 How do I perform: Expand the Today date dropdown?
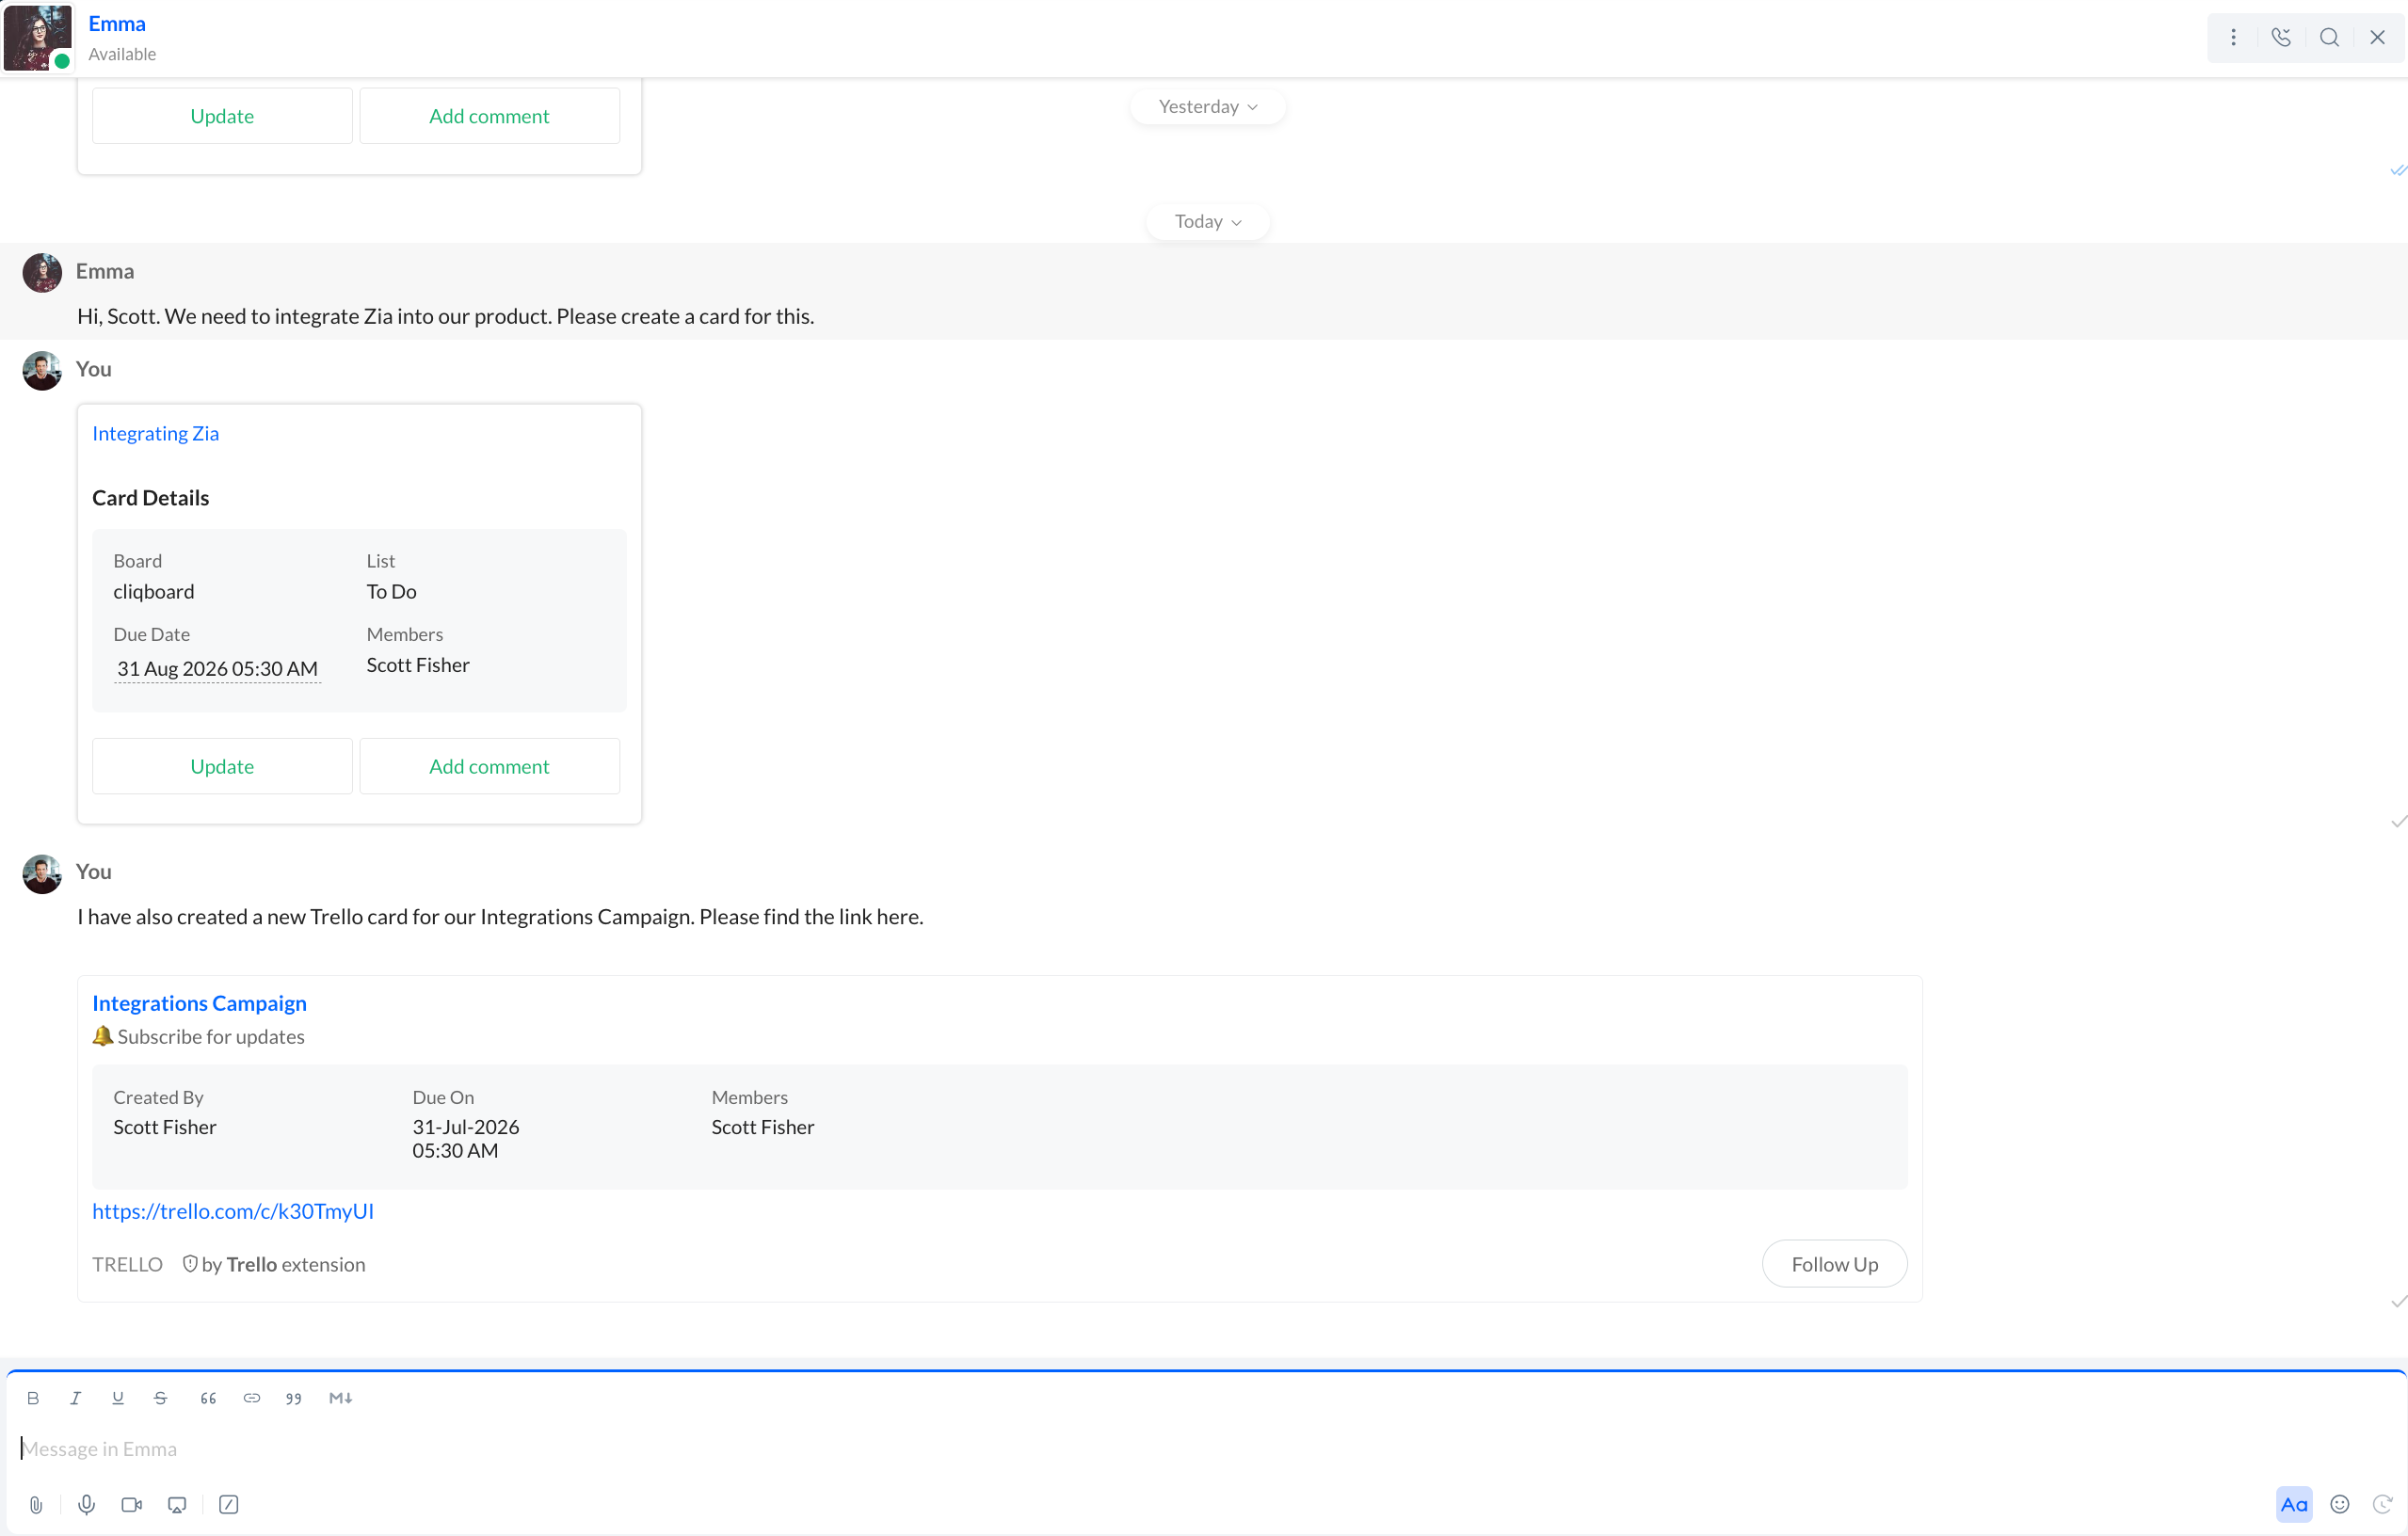tap(1208, 222)
